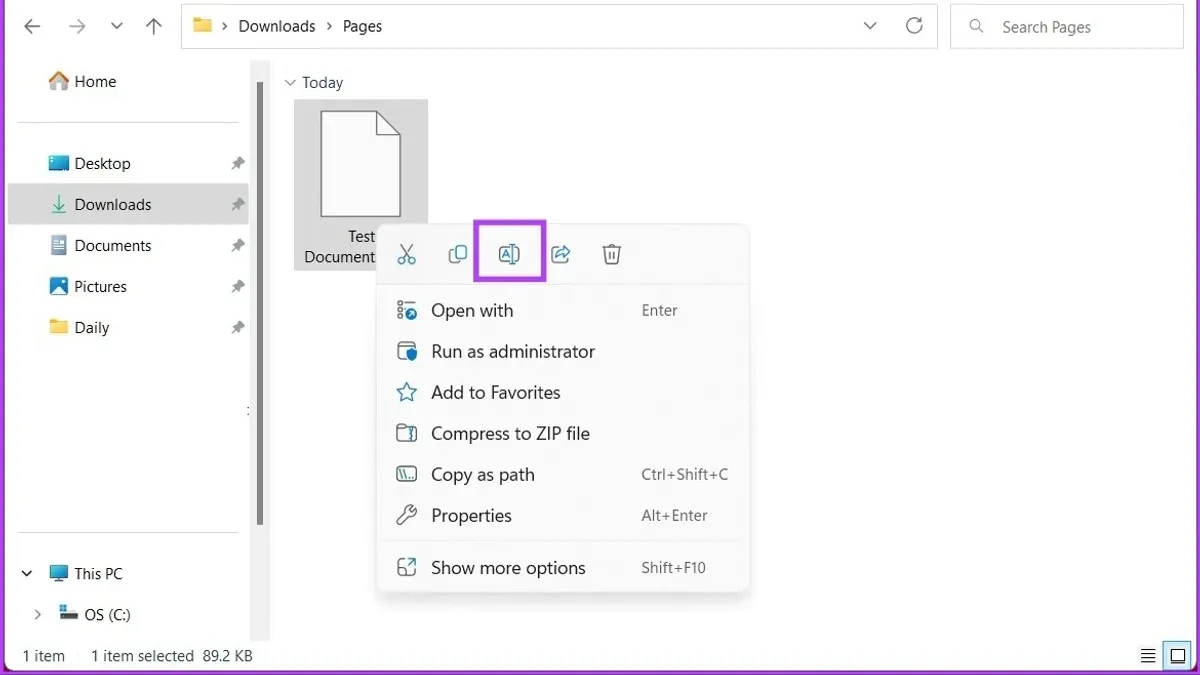Click the folder icon in address bar
Screen dimensions: 1200x675
point(202,26)
